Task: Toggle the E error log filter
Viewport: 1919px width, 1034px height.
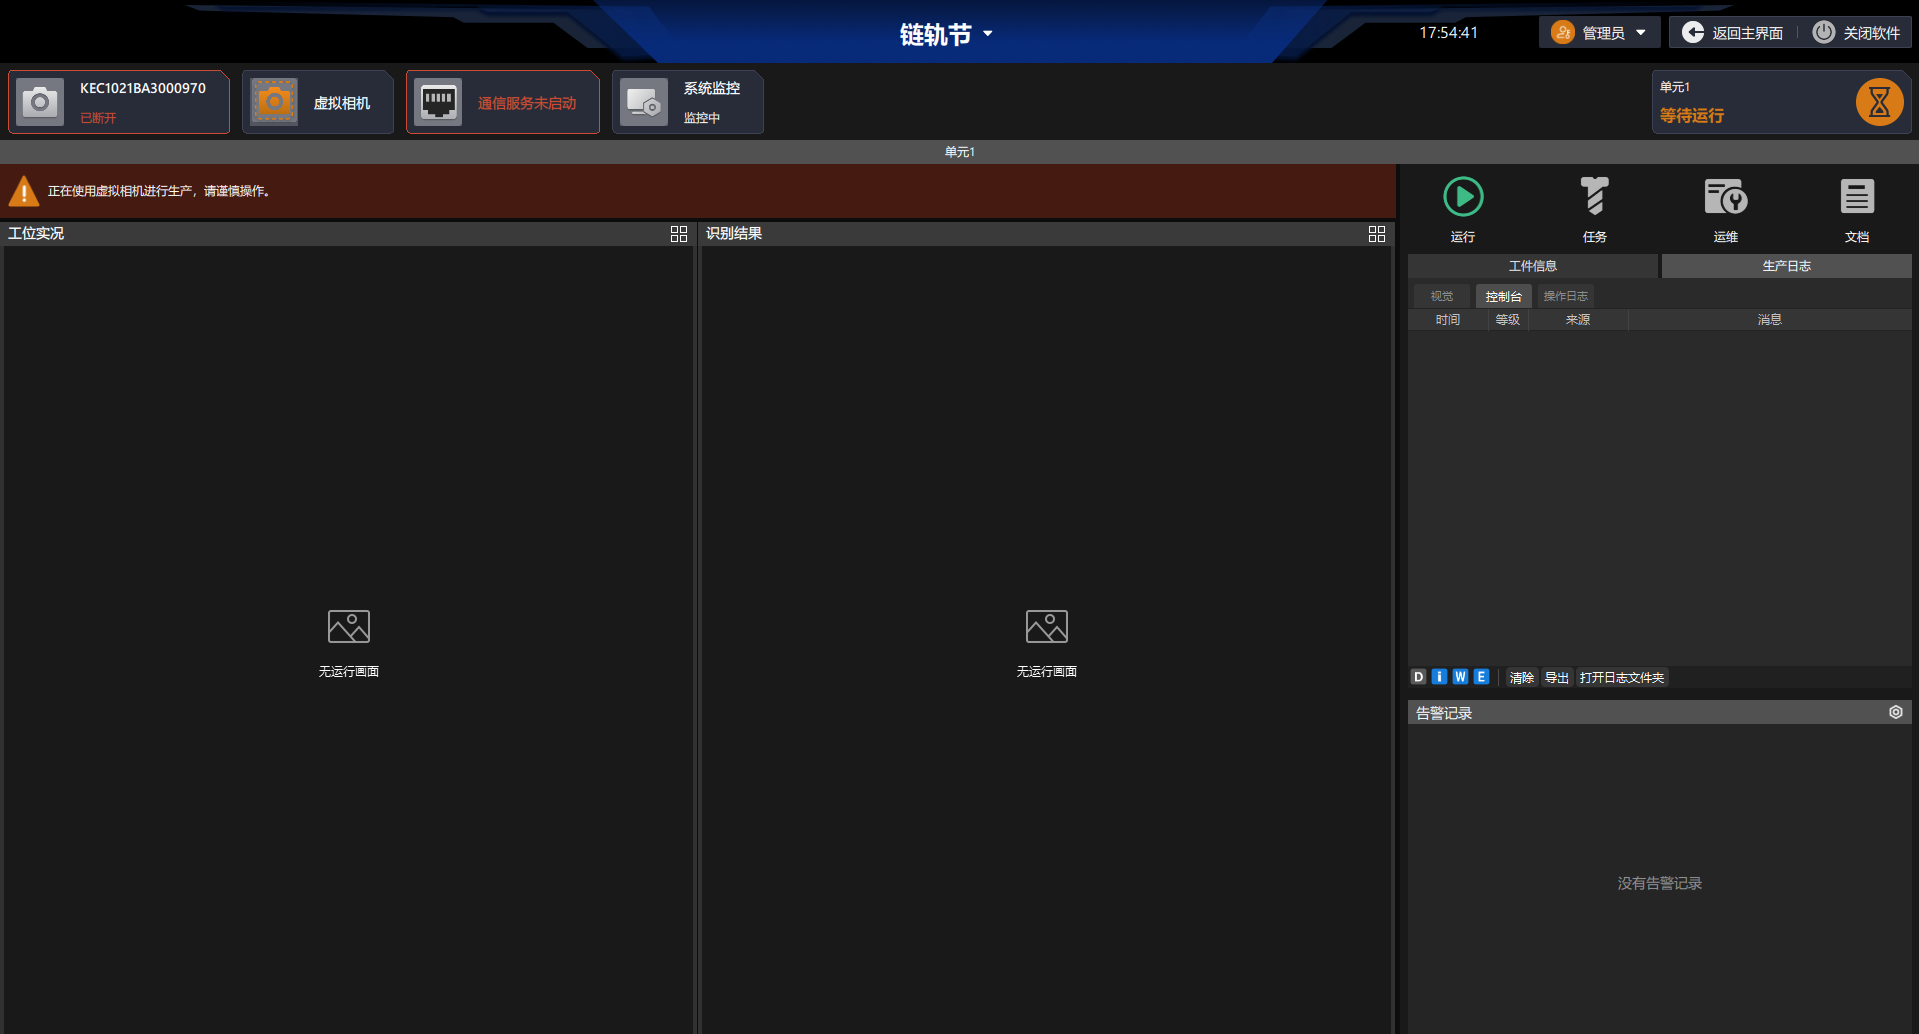Action: click(1481, 677)
